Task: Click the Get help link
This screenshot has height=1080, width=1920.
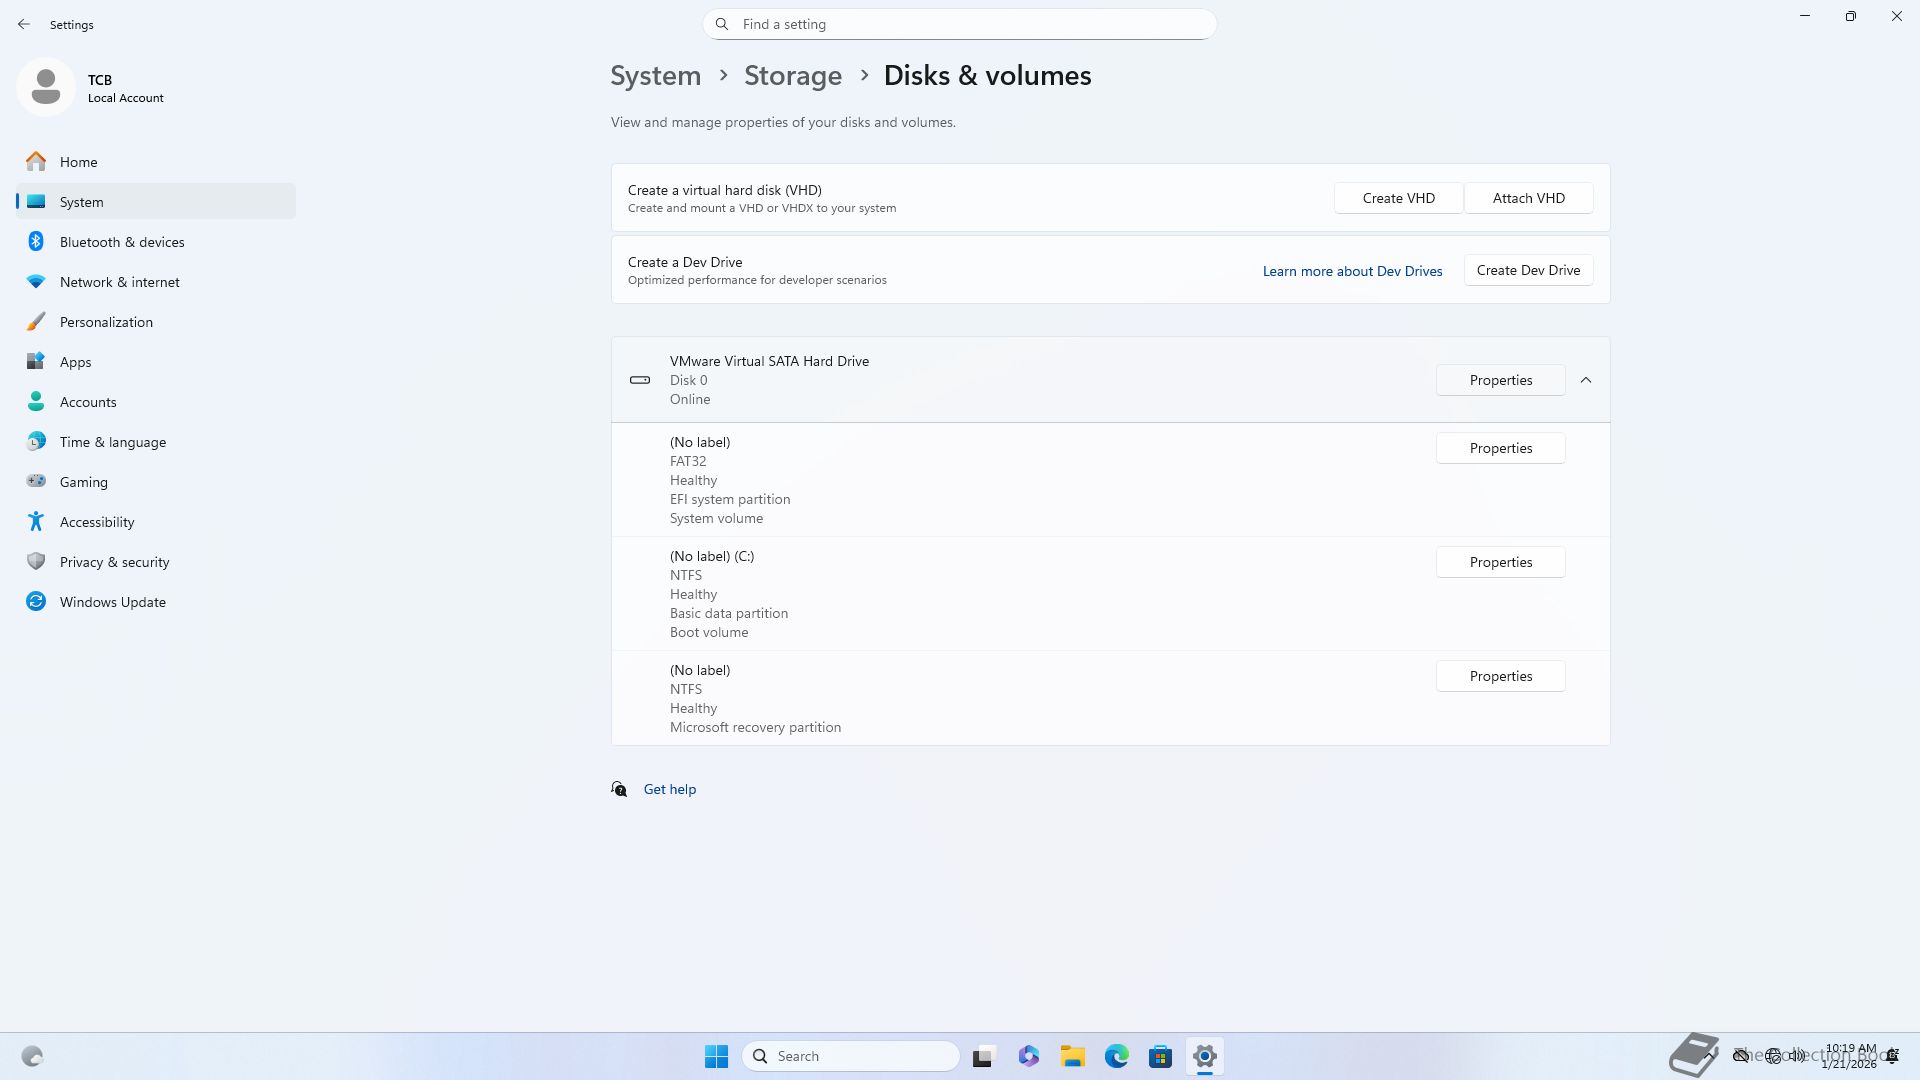Action: (x=669, y=789)
